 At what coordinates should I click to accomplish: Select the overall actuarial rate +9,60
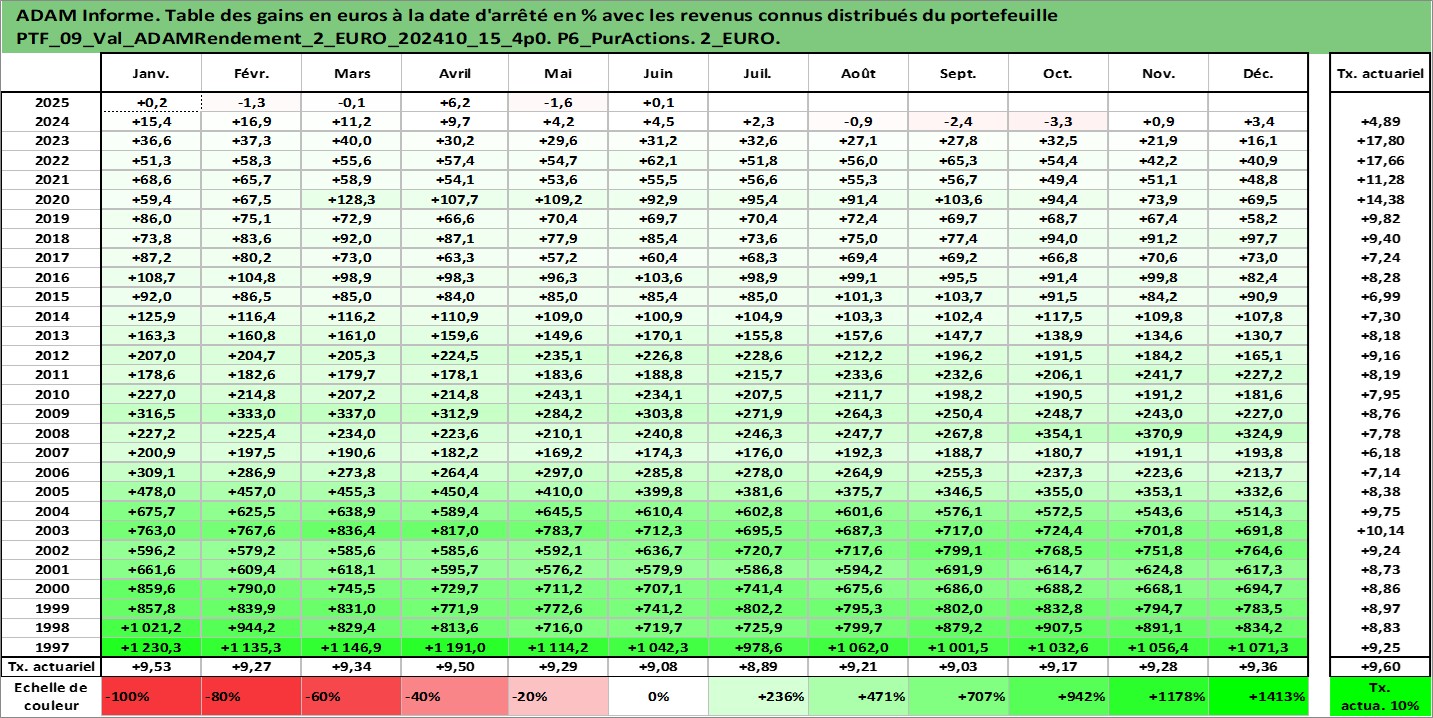[x=1380, y=667]
